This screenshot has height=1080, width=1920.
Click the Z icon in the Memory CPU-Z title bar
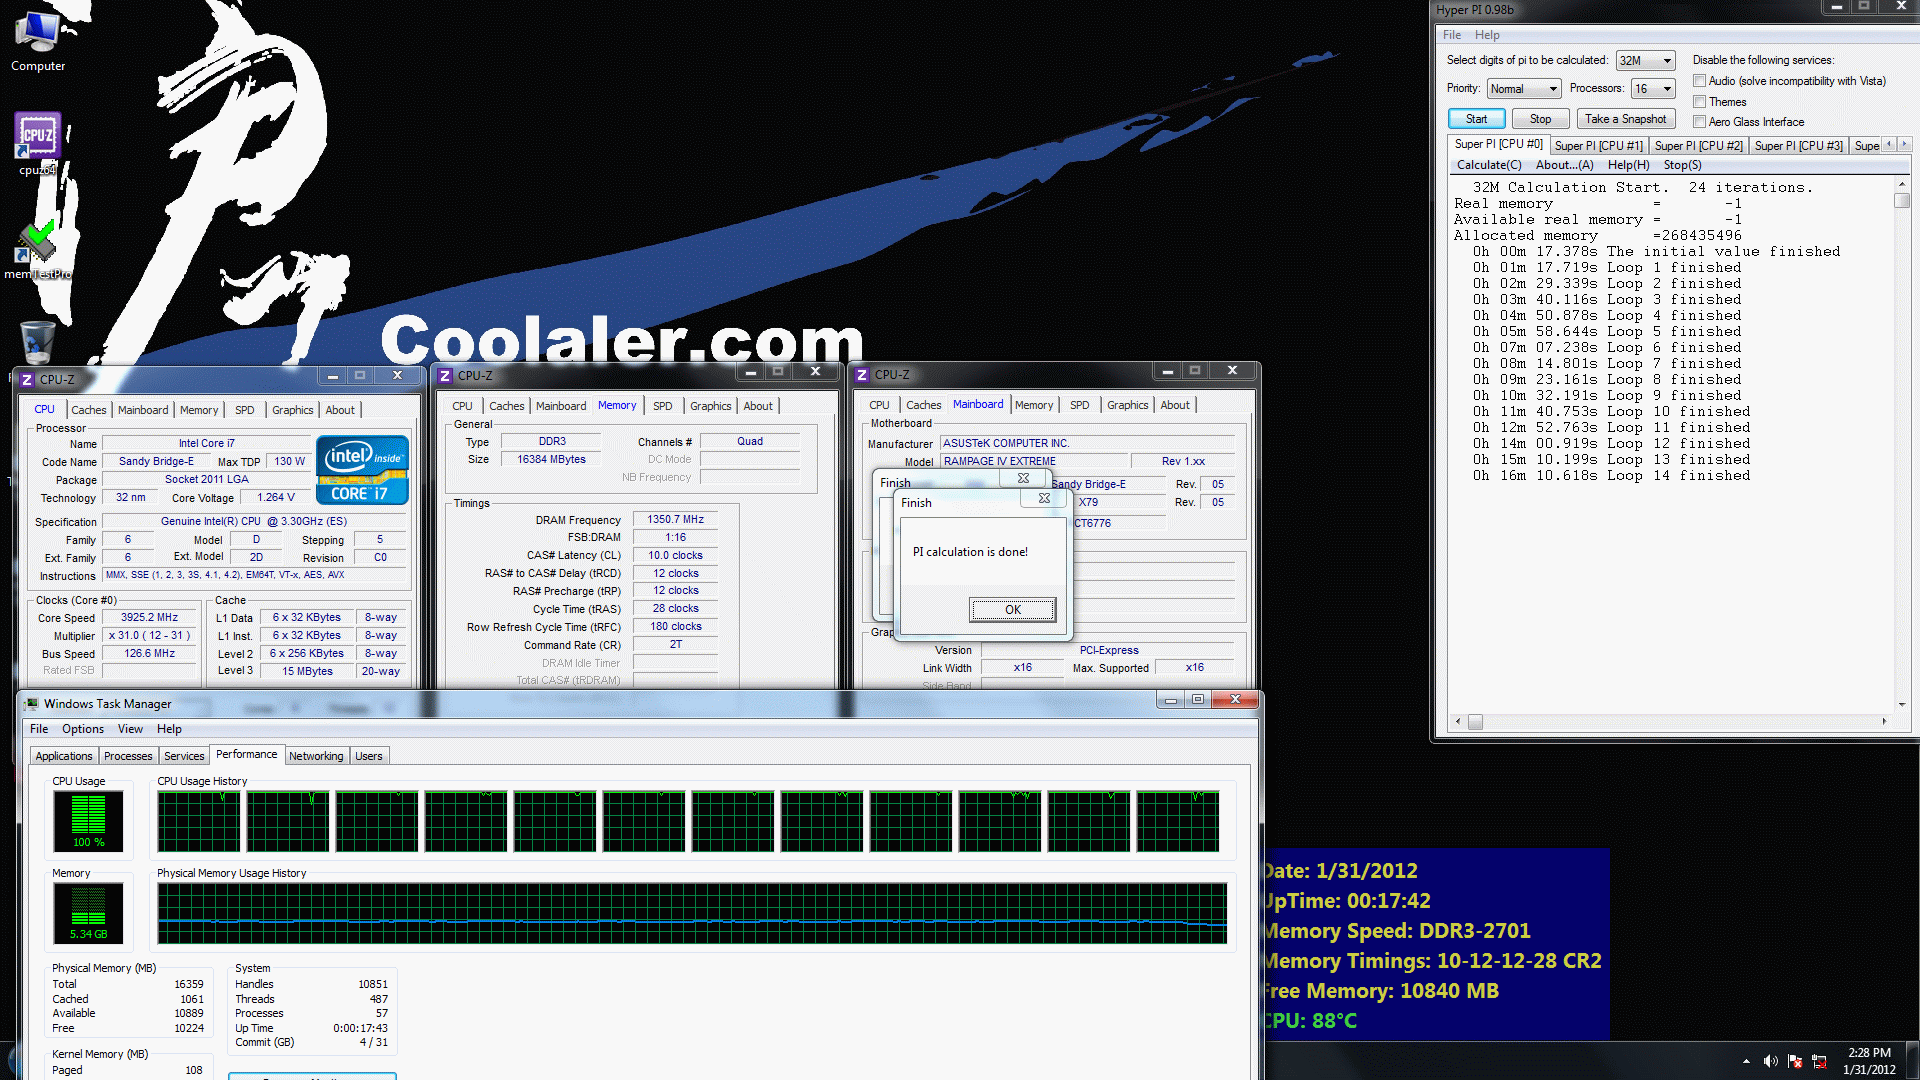click(445, 376)
